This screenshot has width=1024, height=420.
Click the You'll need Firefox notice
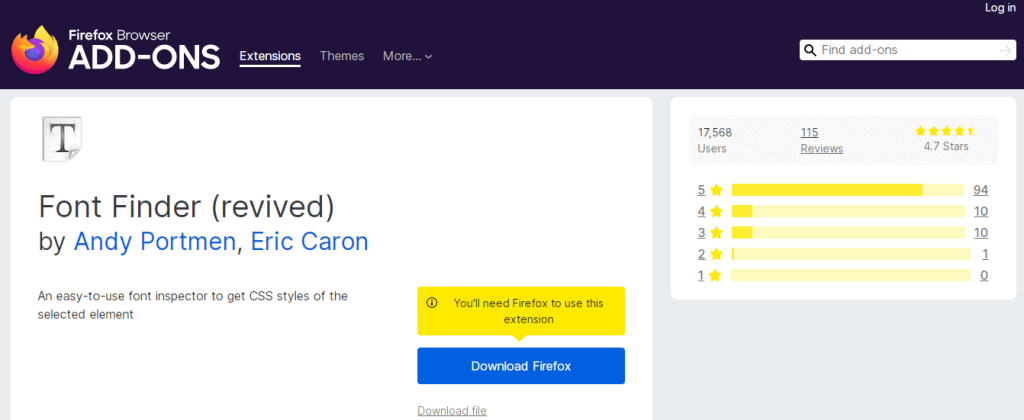pyautogui.click(x=521, y=311)
